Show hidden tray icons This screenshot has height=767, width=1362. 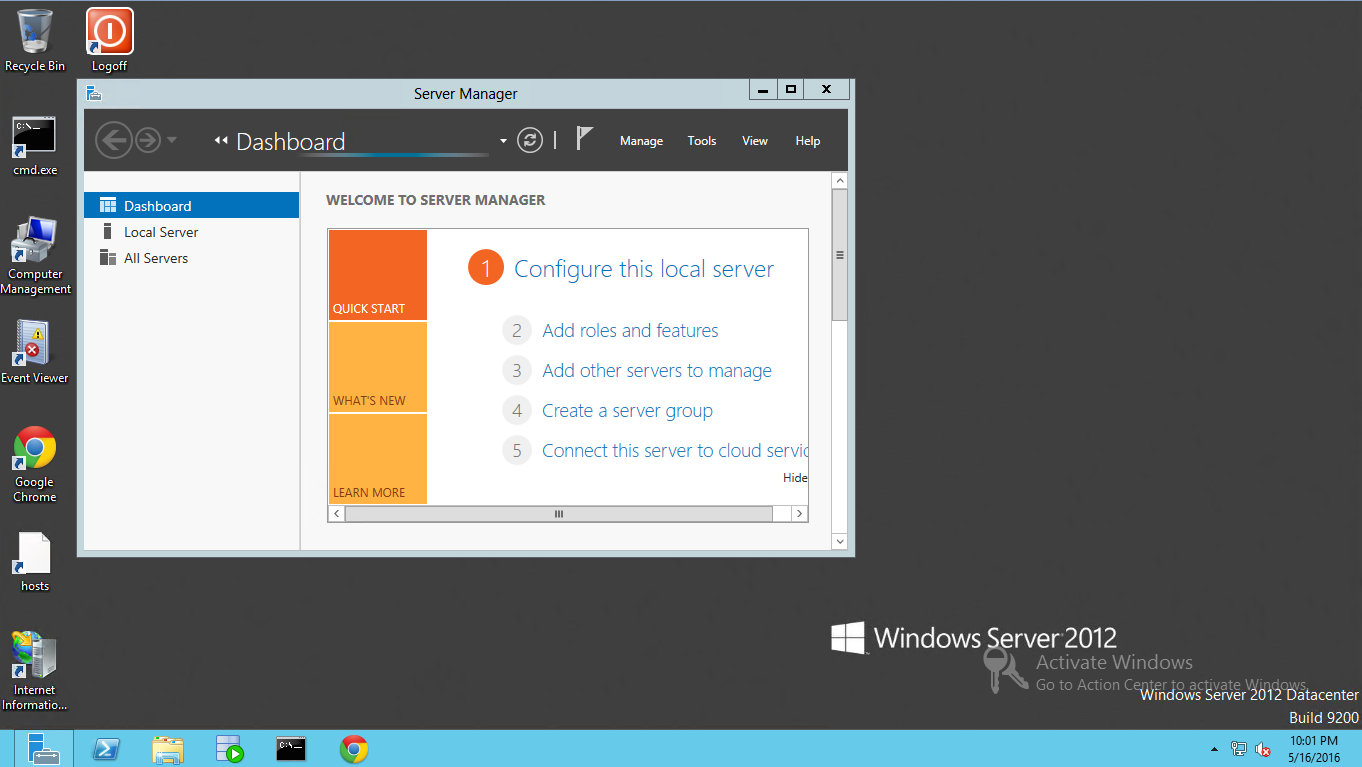(1215, 749)
